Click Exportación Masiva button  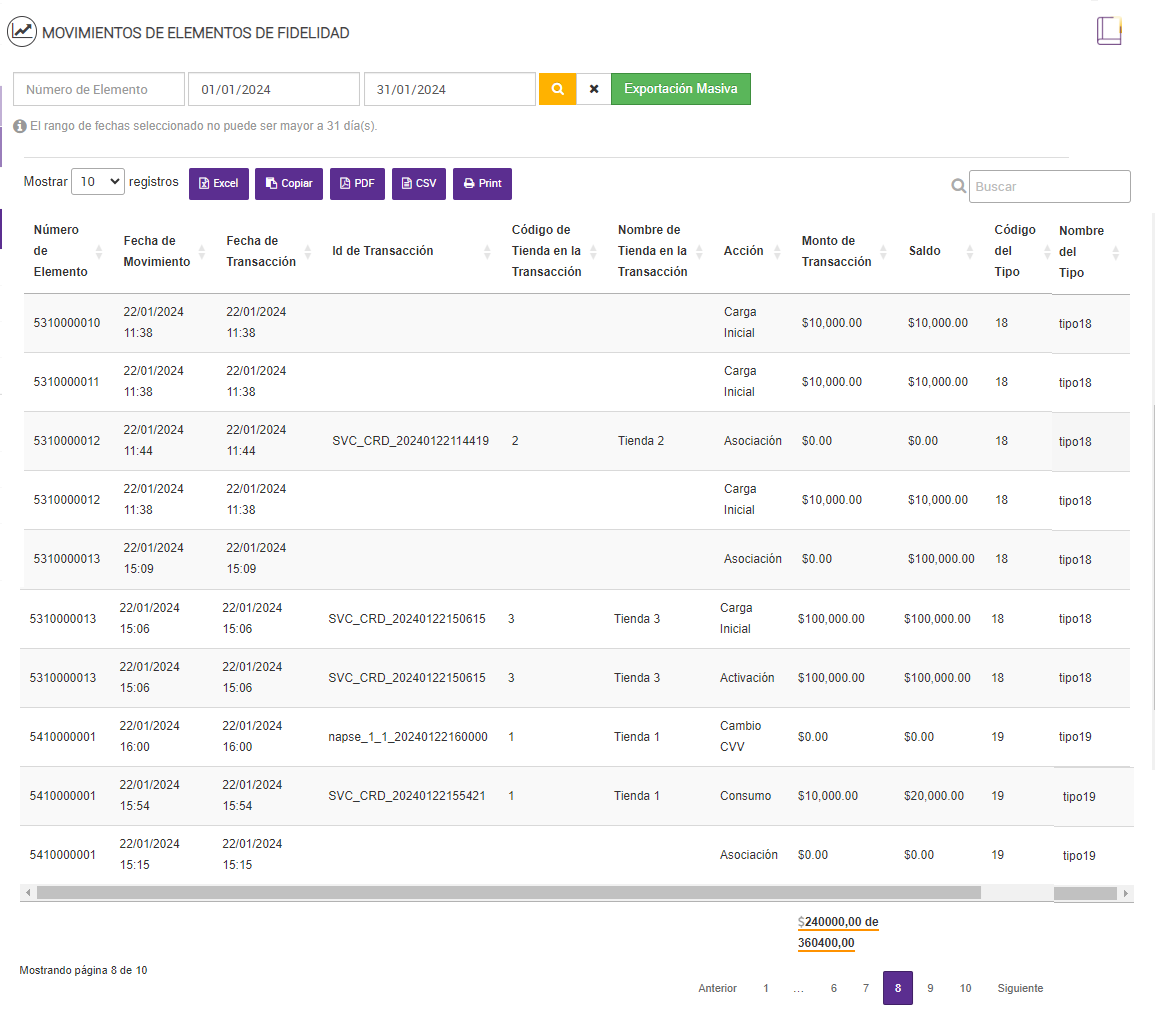click(680, 89)
